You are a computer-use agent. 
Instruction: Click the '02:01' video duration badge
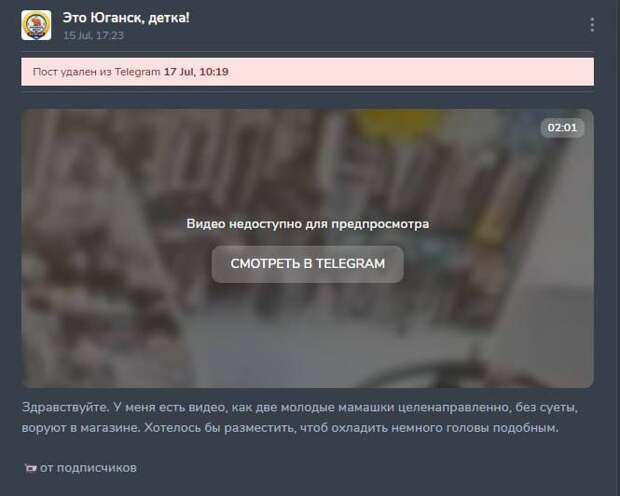point(562,128)
